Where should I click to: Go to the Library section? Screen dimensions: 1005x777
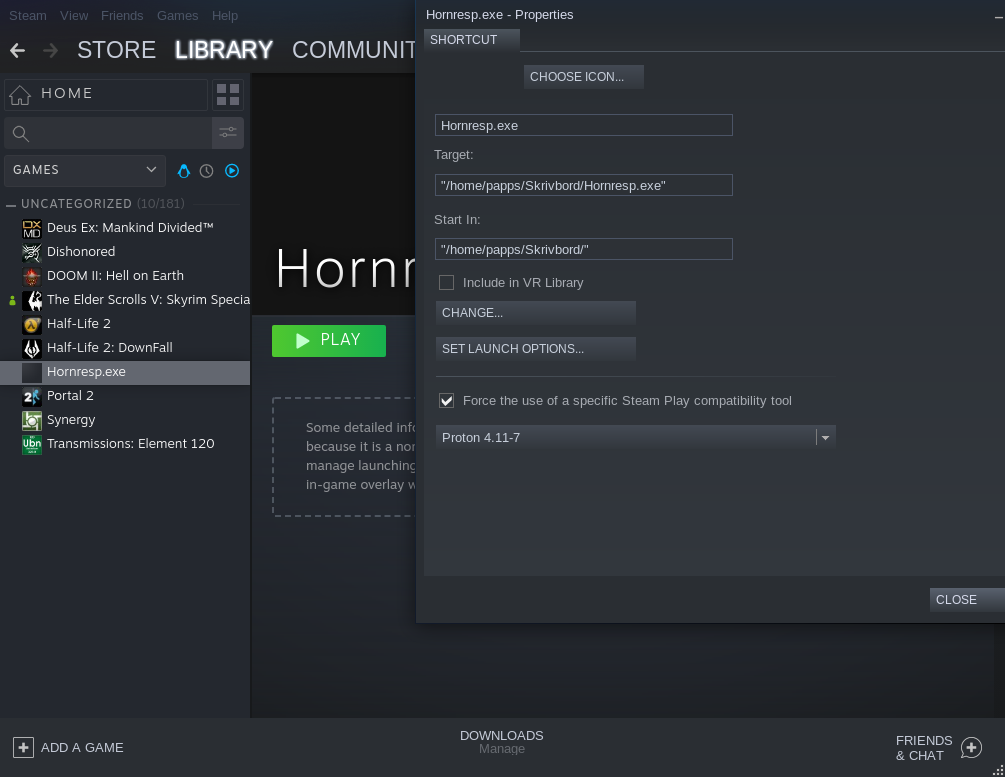tap(224, 50)
